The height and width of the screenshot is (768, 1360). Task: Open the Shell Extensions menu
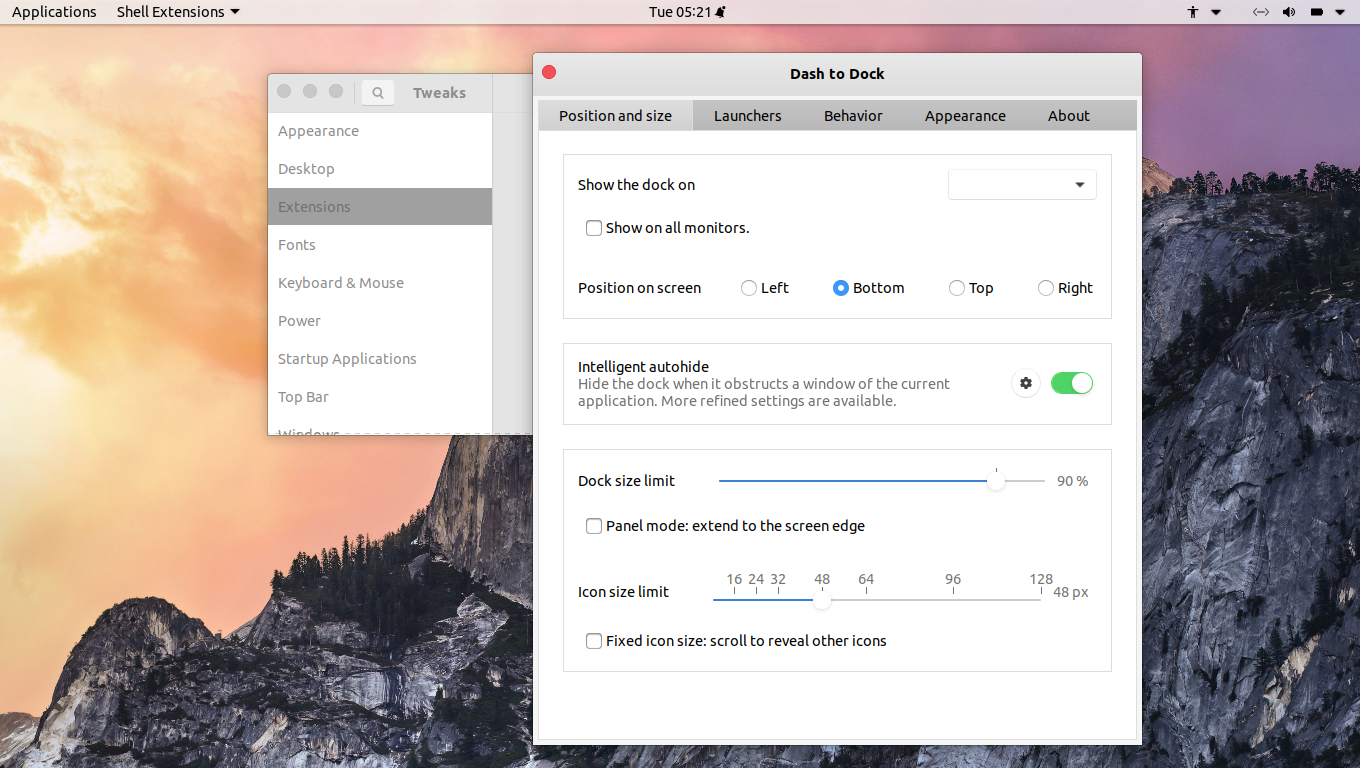pyautogui.click(x=178, y=12)
